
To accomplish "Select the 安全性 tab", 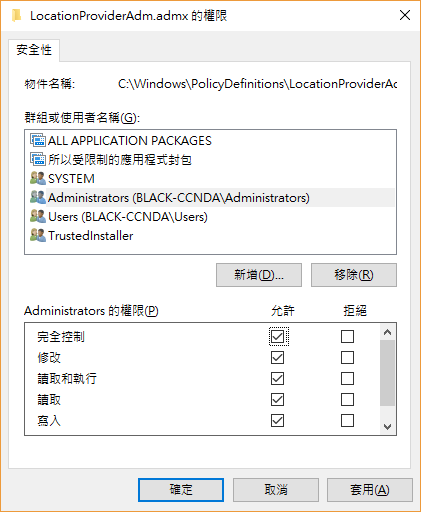I will [x=34, y=50].
